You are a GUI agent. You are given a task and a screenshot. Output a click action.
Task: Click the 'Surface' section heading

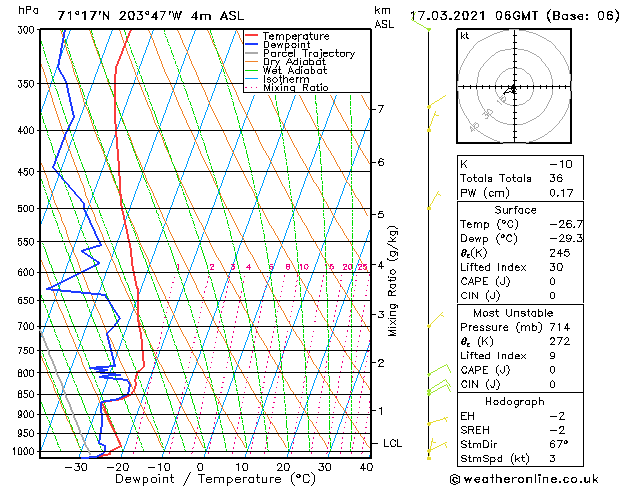[x=515, y=210]
